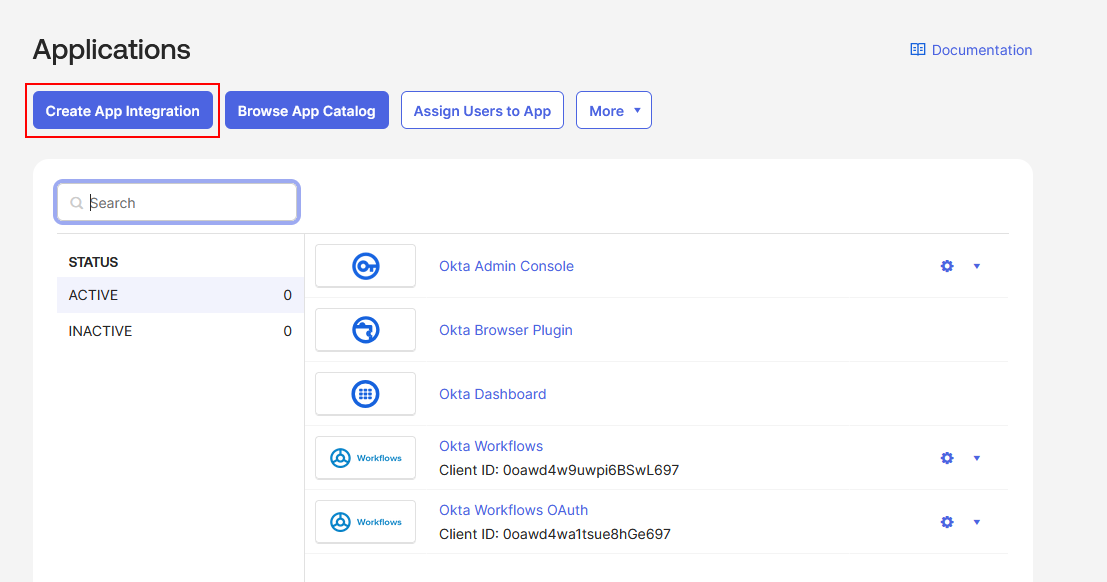Open the dropdown arrow for Okta Workflows

977,458
